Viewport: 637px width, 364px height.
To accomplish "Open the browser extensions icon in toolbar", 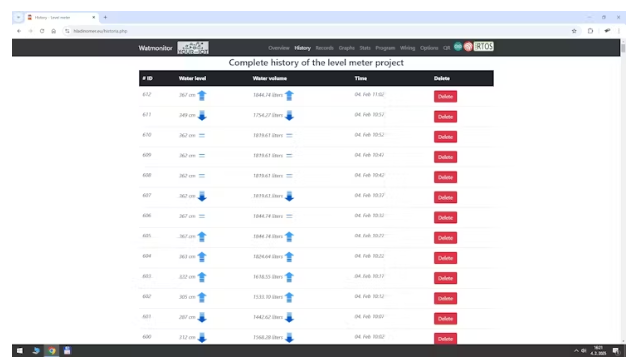I will (590, 31).
